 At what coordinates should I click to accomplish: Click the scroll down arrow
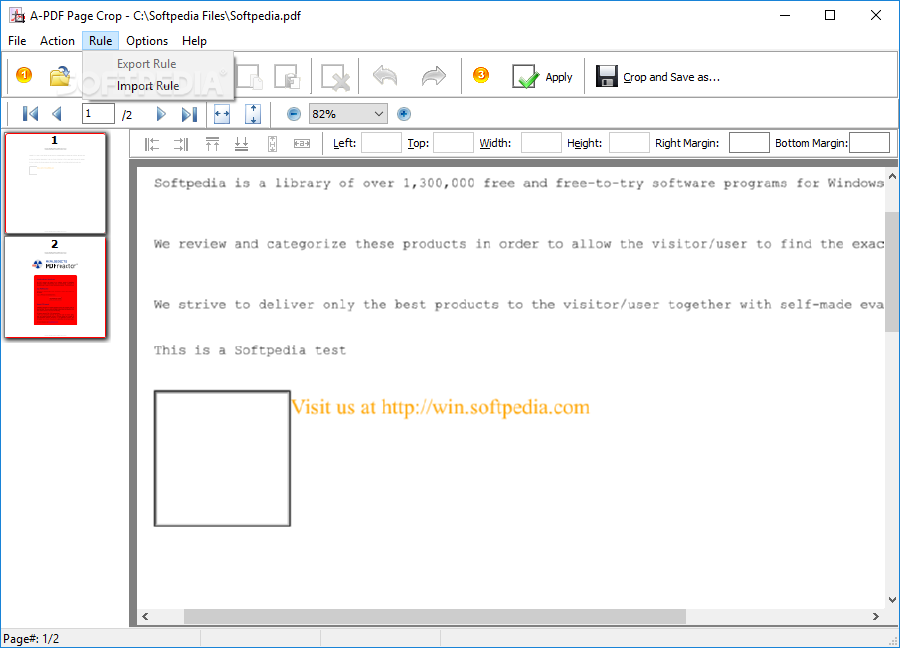tap(892, 600)
